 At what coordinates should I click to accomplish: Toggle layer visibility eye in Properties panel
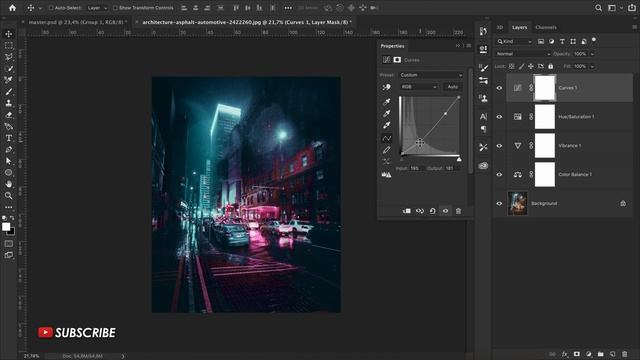[x=445, y=211]
